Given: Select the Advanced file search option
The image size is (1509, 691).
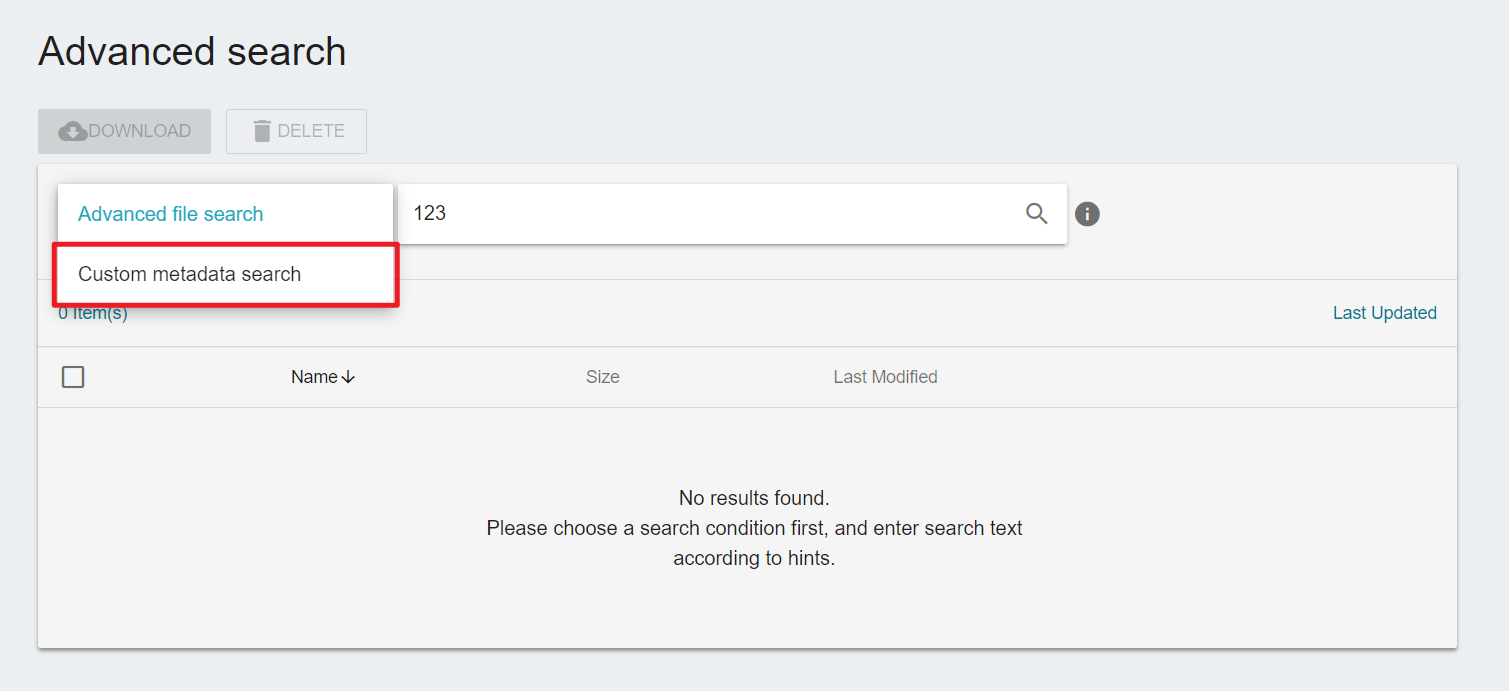Looking at the screenshot, I should [171, 214].
